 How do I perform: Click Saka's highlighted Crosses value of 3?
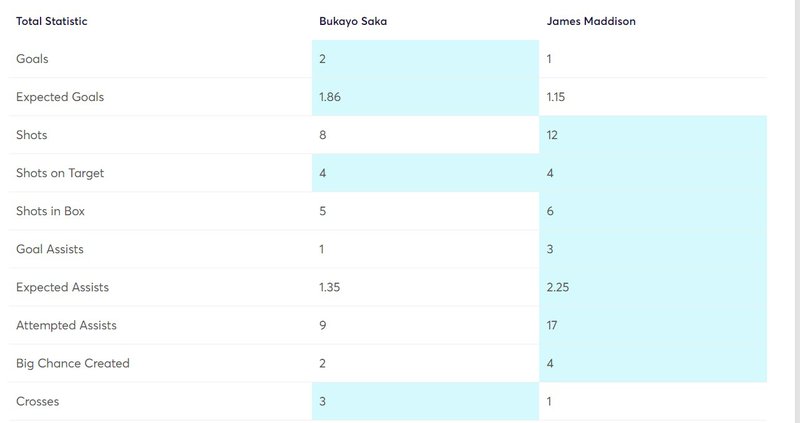point(322,401)
